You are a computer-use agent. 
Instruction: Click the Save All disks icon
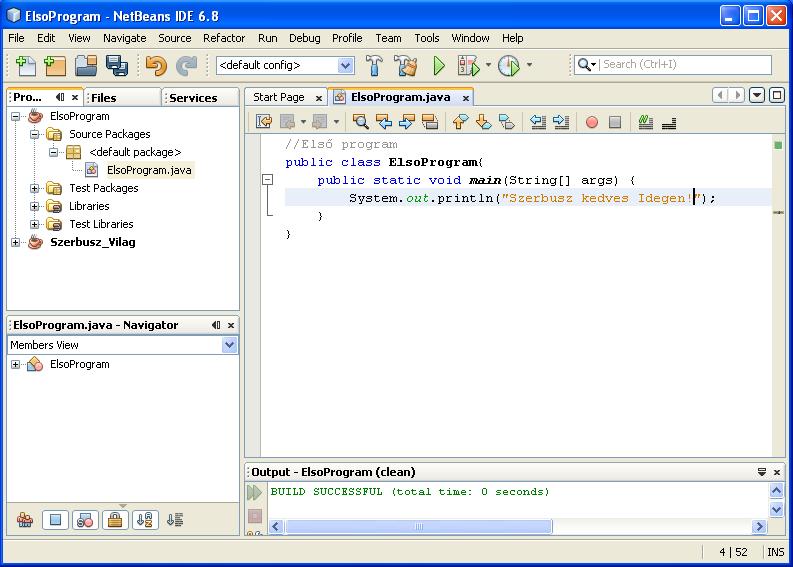coord(116,66)
